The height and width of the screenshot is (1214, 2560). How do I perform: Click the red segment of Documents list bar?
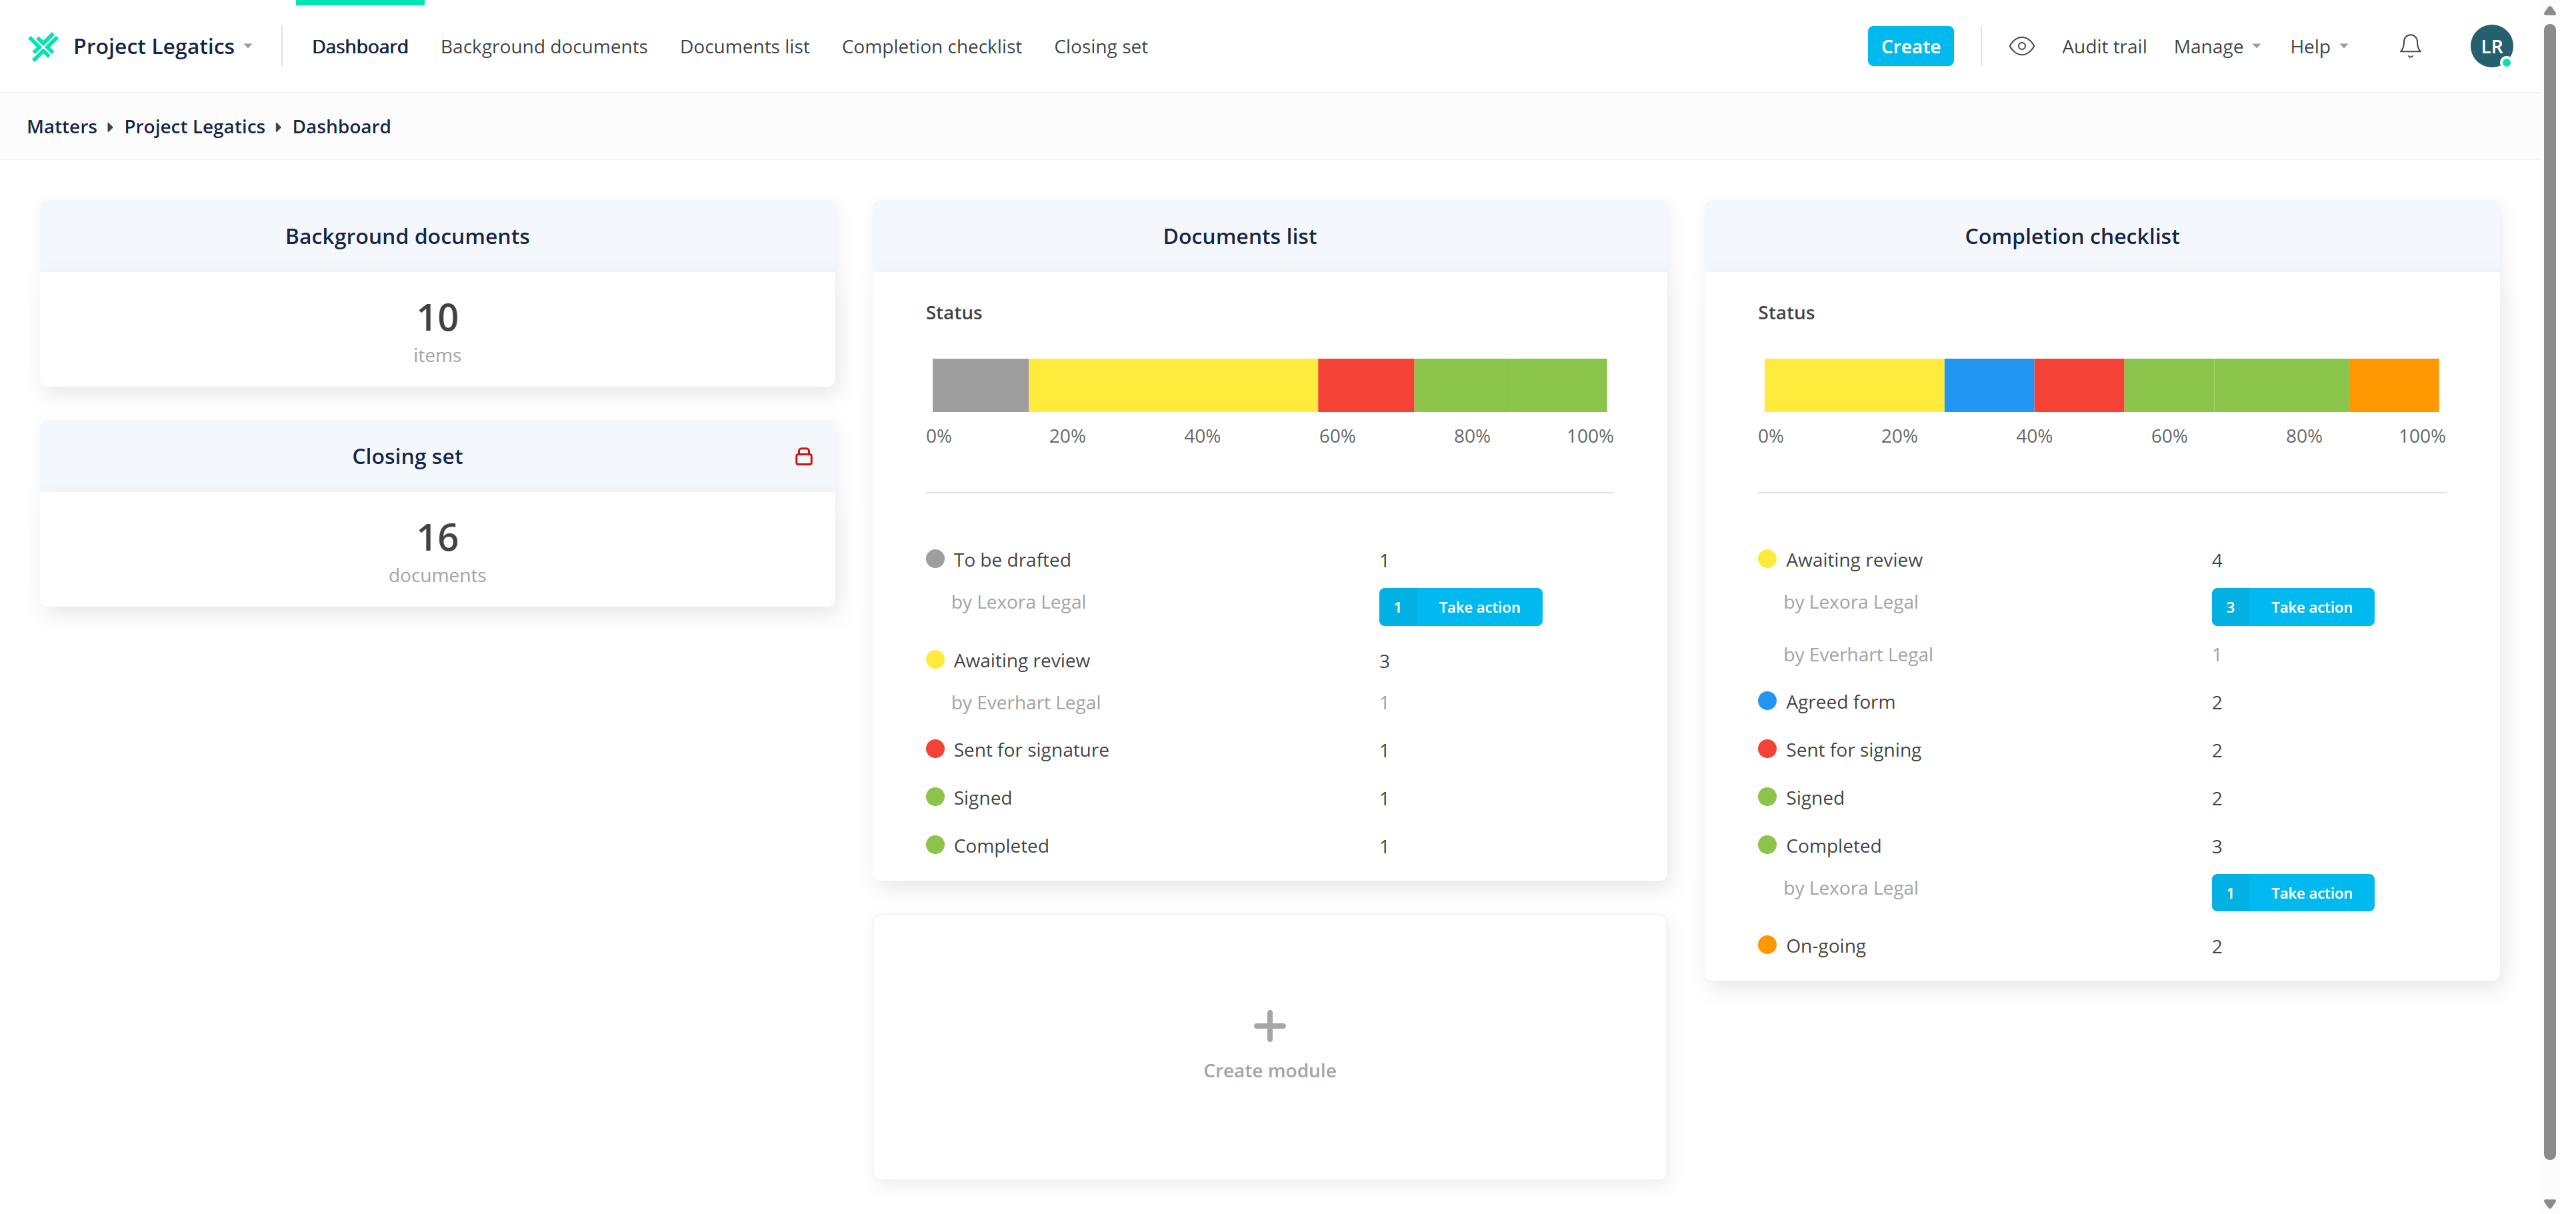(1365, 385)
